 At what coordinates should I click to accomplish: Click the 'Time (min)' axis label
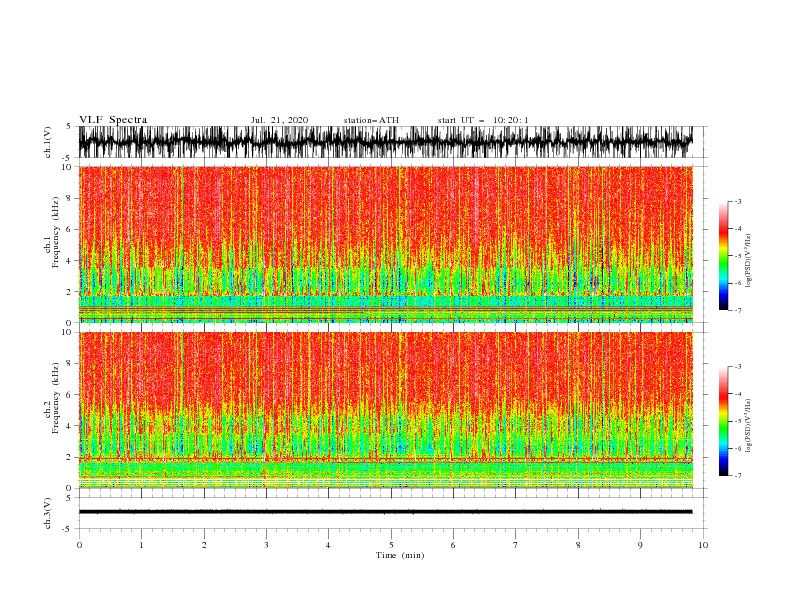pyautogui.click(x=400, y=555)
